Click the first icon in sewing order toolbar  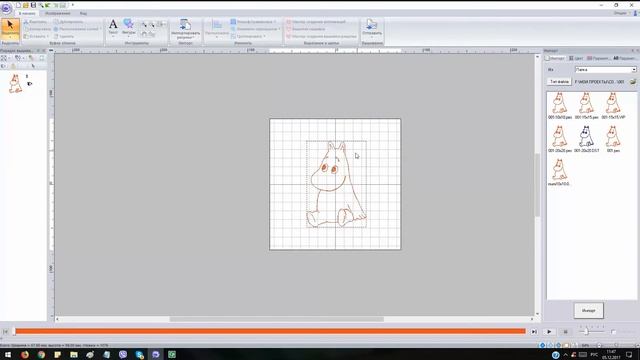(4, 58)
